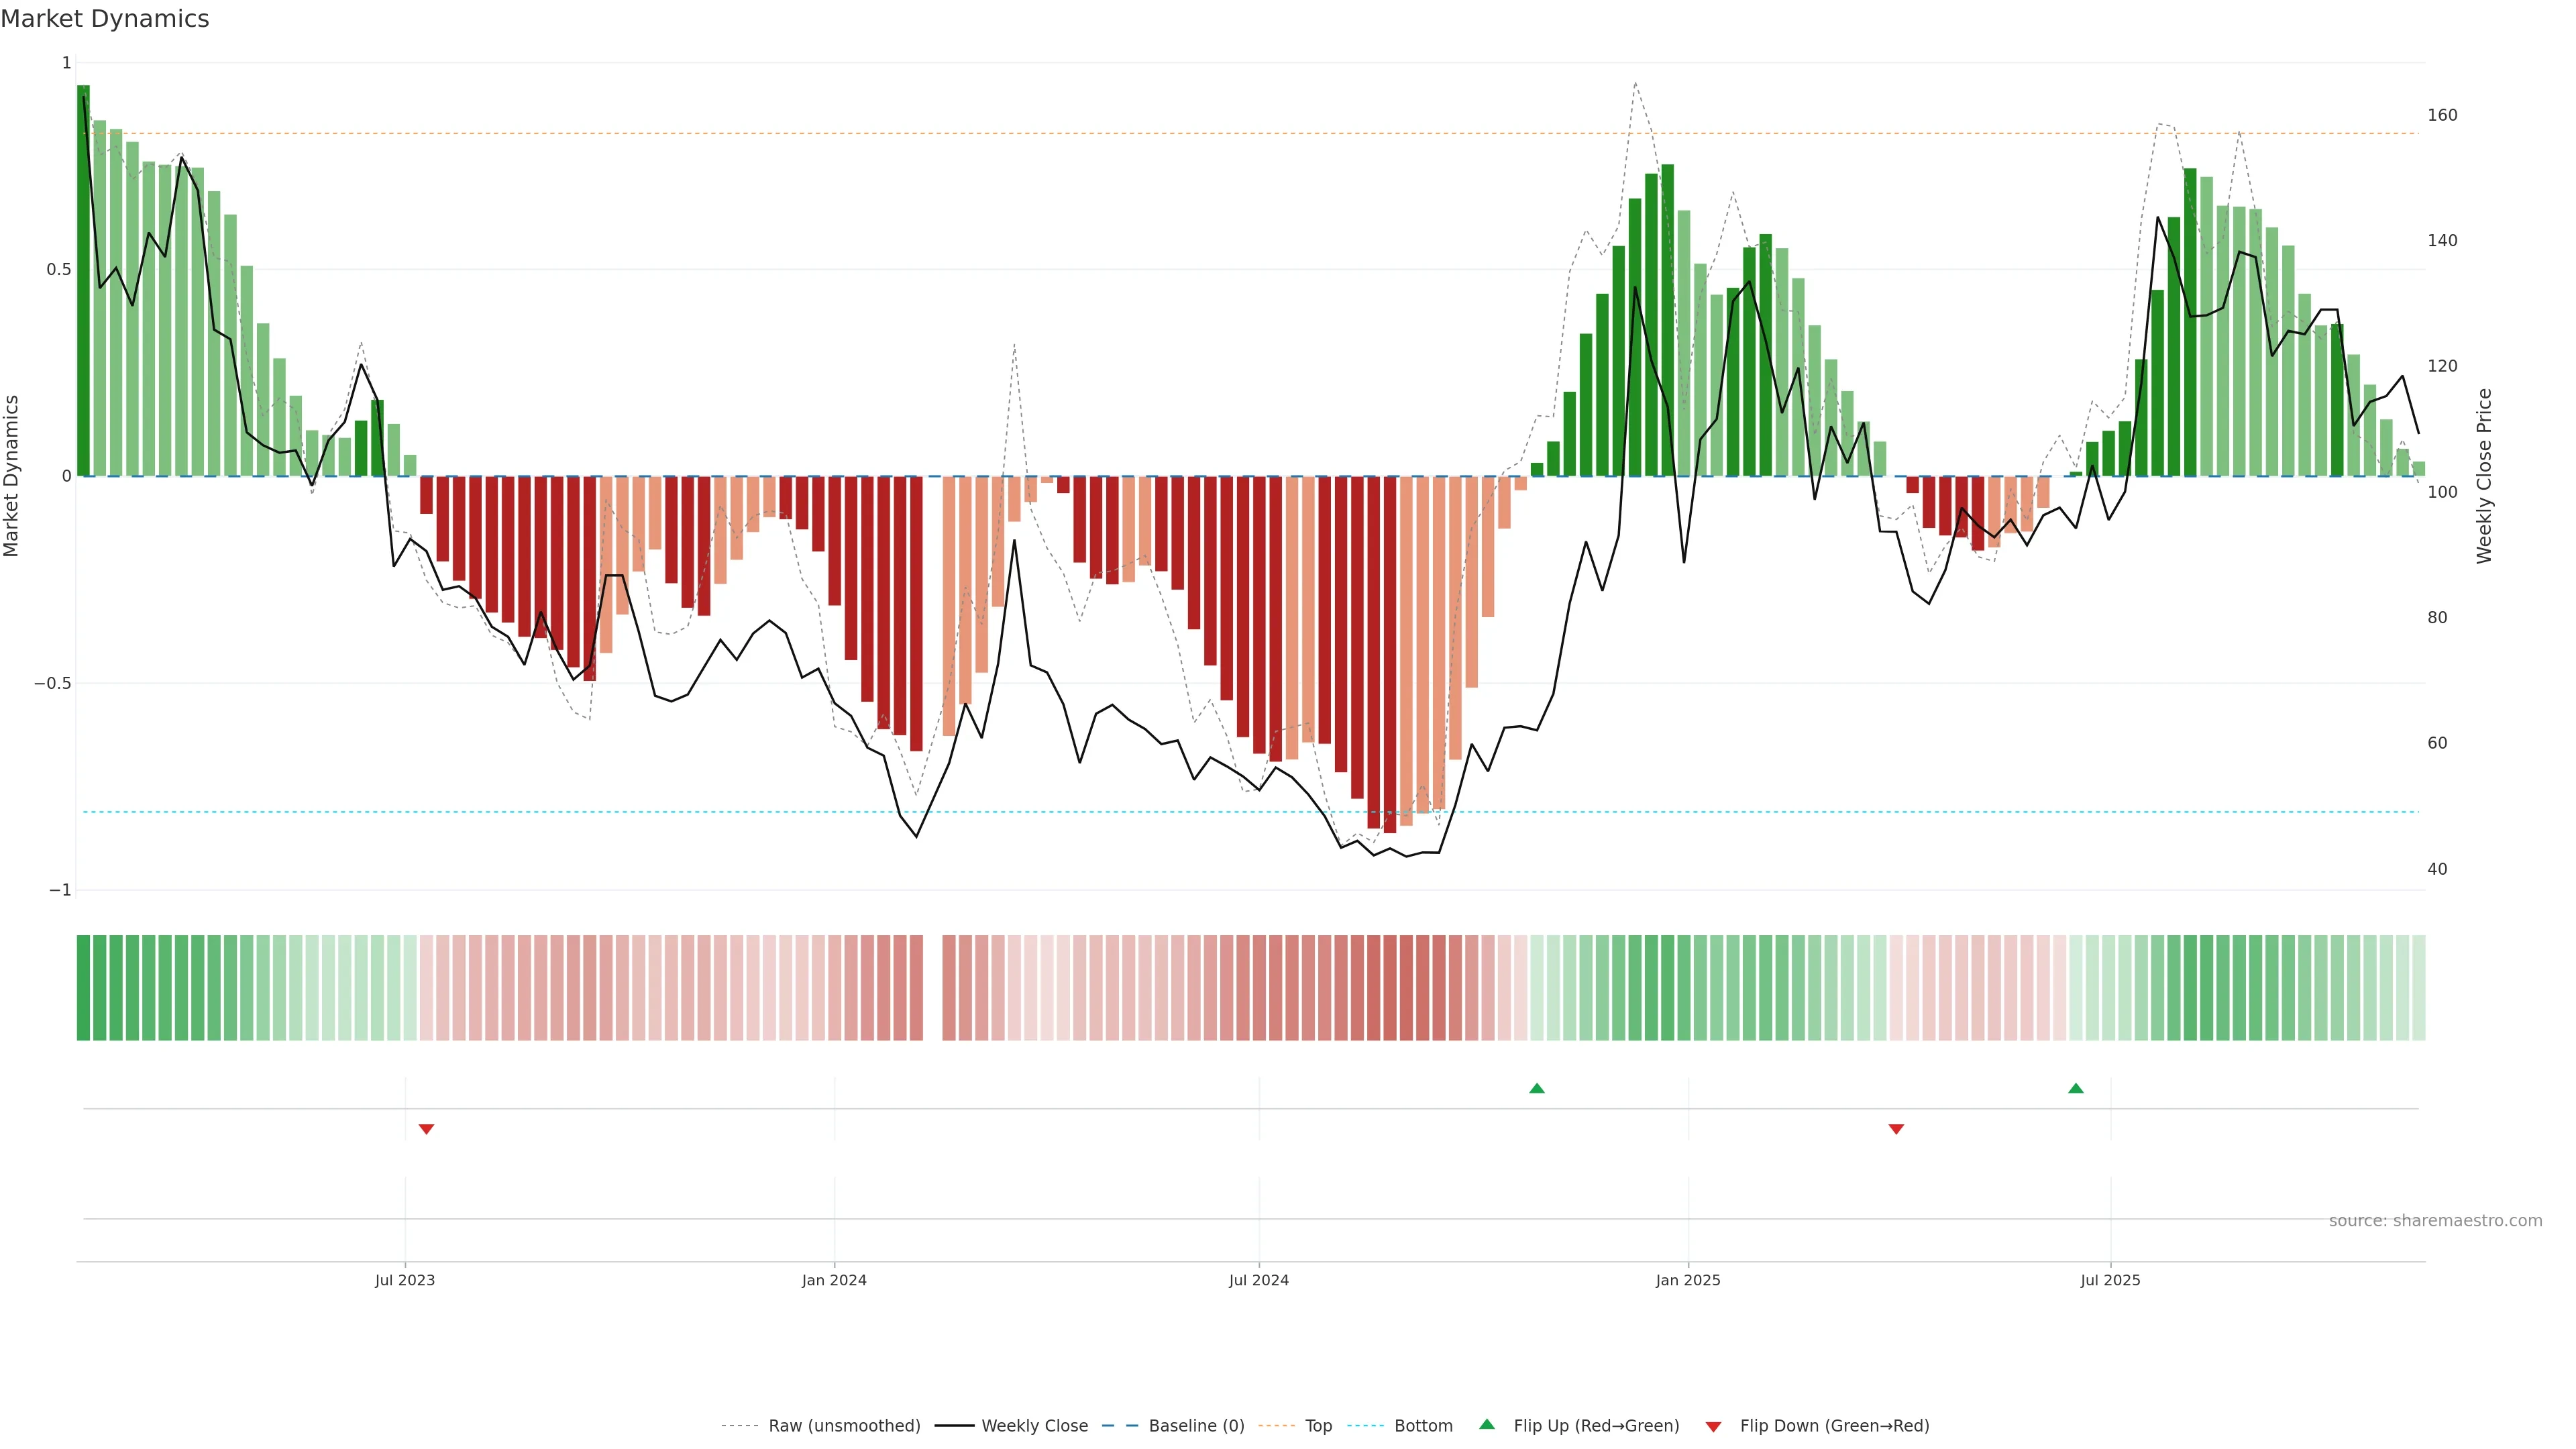
Task: Click the Weekly Close Price axis title
Action: pos(2484,476)
